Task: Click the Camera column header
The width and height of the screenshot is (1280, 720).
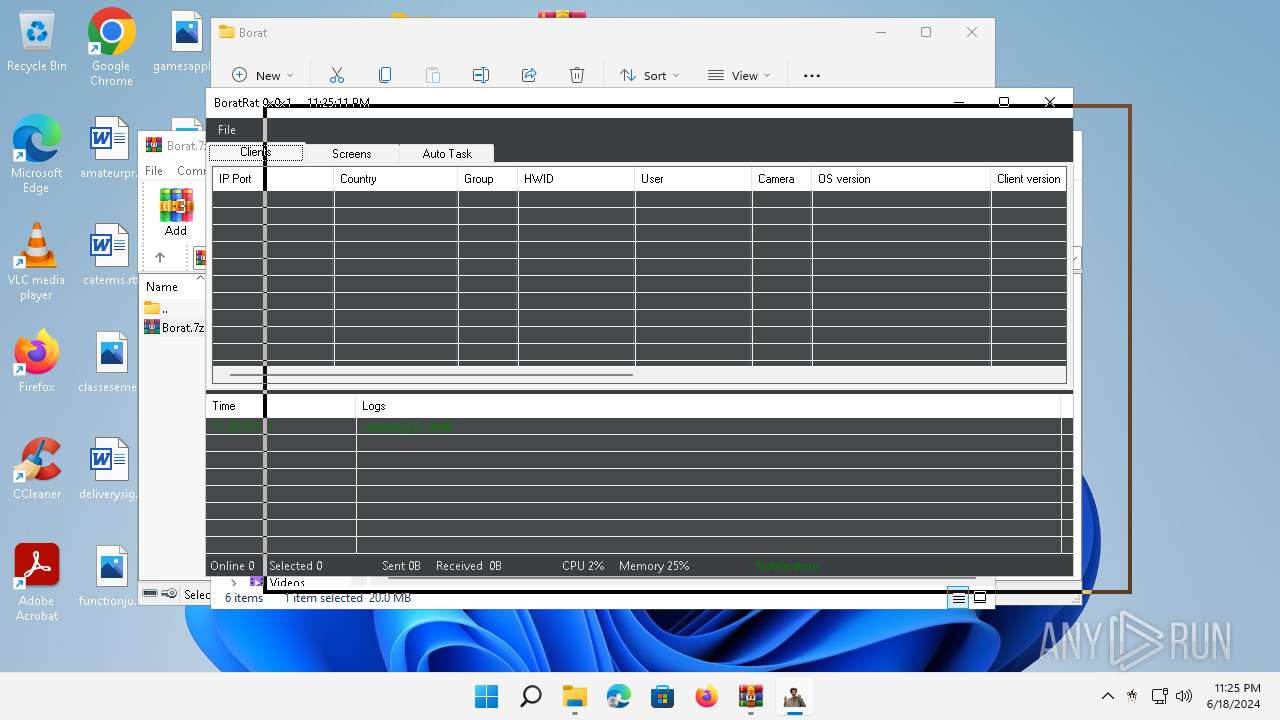Action: (x=782, y=179)
